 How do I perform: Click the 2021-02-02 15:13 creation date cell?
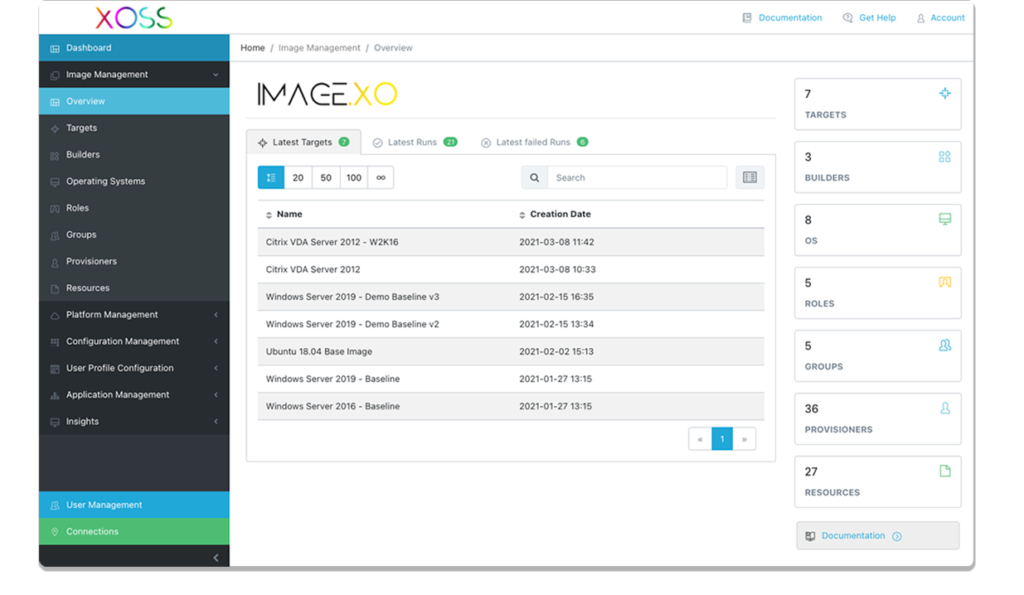556,352
